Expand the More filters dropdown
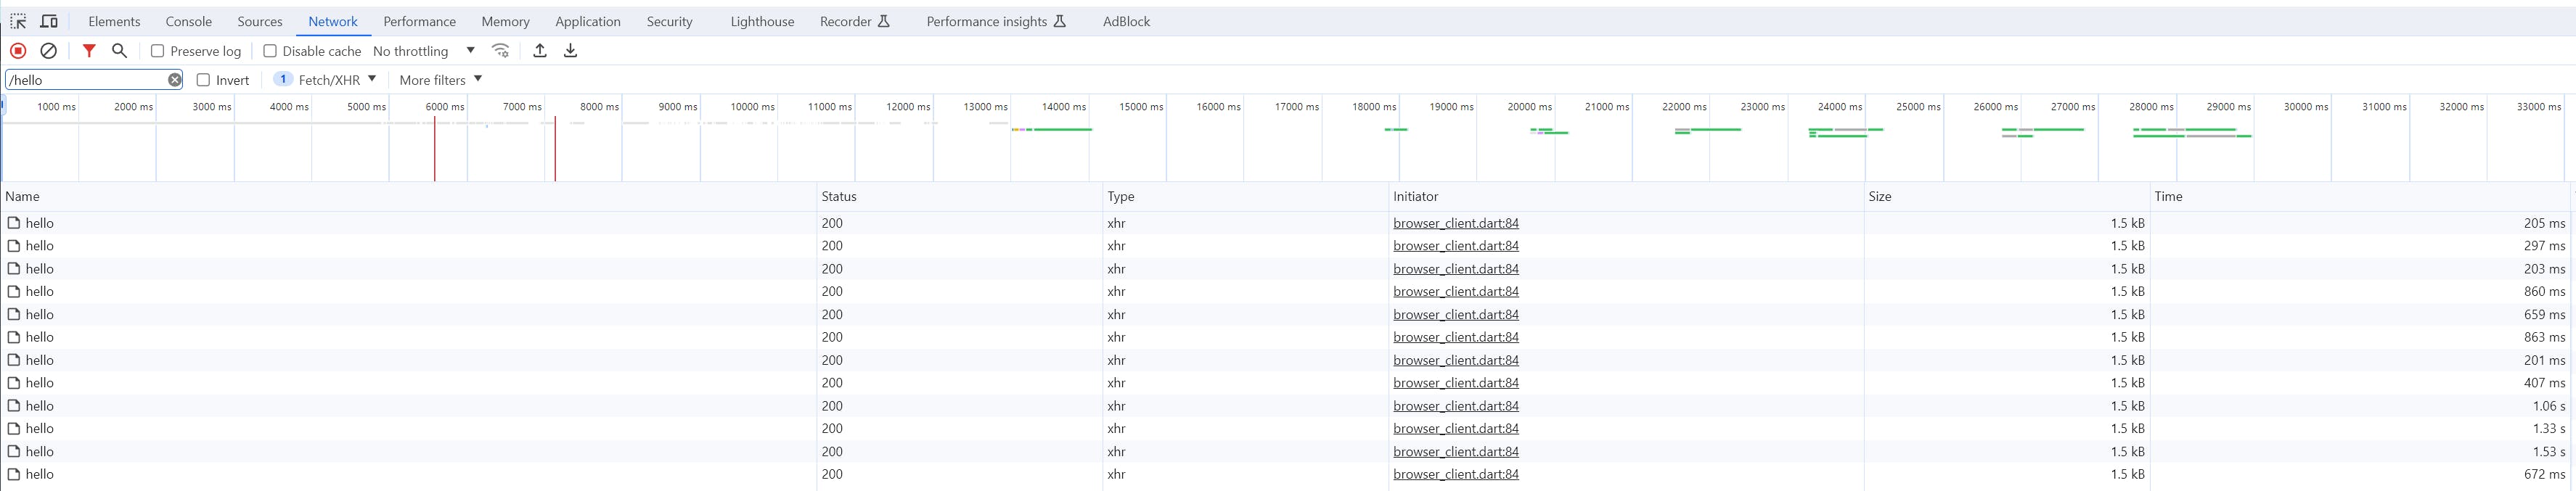The width and height of the screenshot is (2576, 491). pyautogui.click(x=441, y=80)
